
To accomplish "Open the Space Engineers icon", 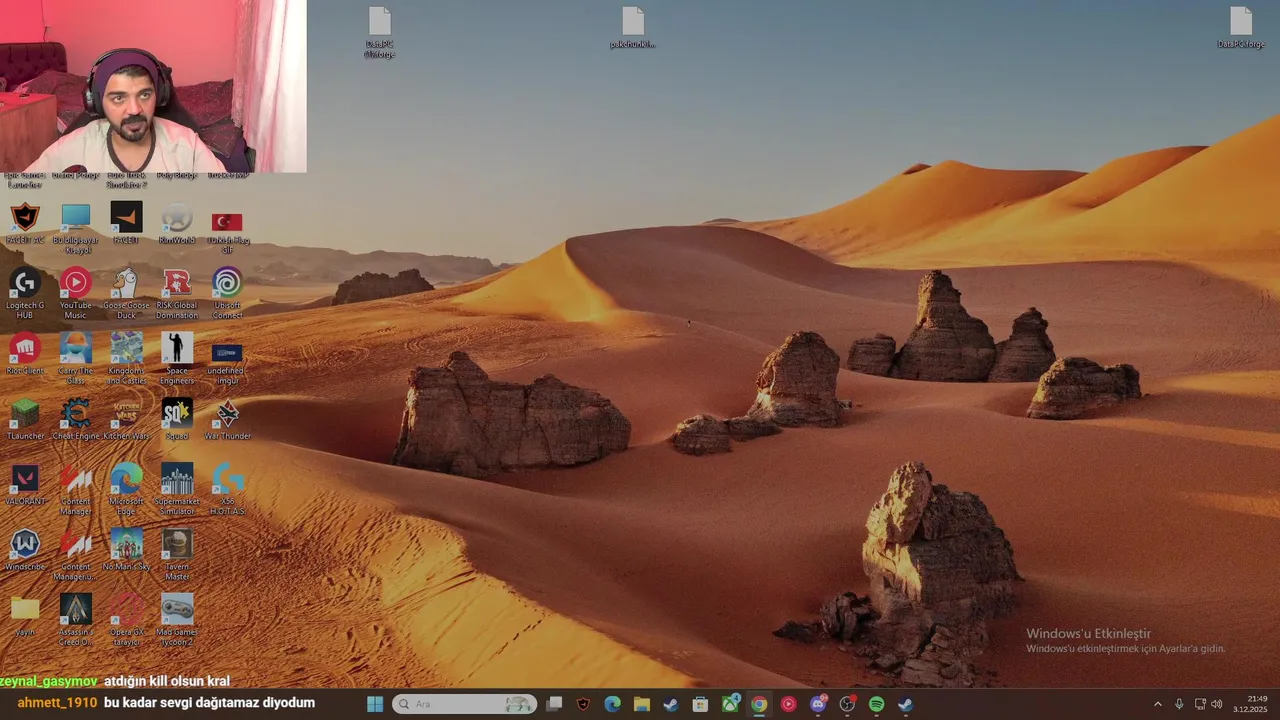I will pos(177,359).
